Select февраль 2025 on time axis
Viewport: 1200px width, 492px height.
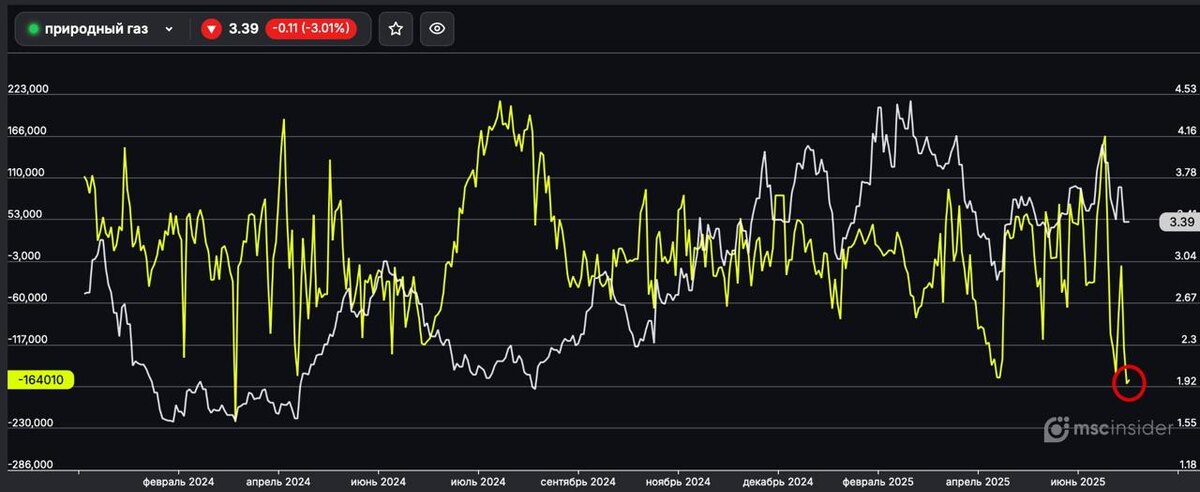click(x=878, y=481)
